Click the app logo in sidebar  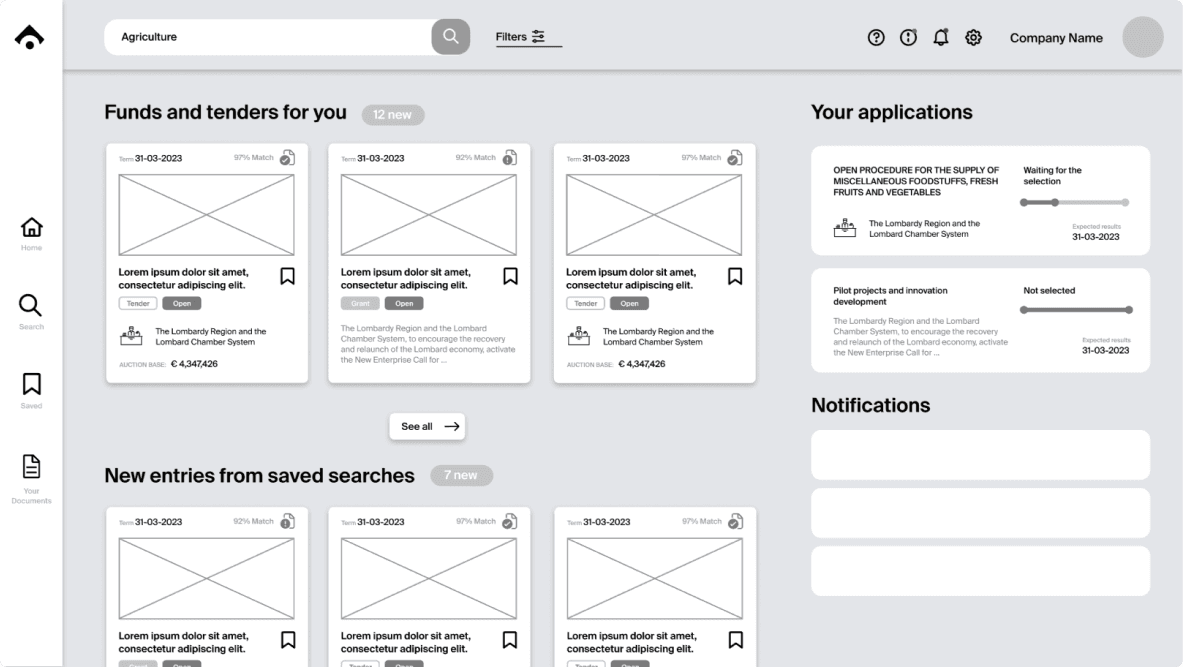[31, 37]
